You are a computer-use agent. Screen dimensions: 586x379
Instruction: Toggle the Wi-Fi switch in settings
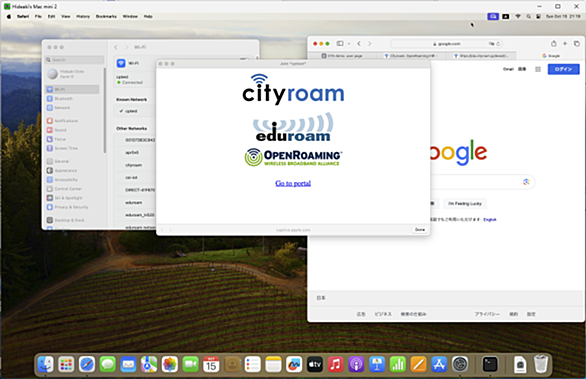244,60
